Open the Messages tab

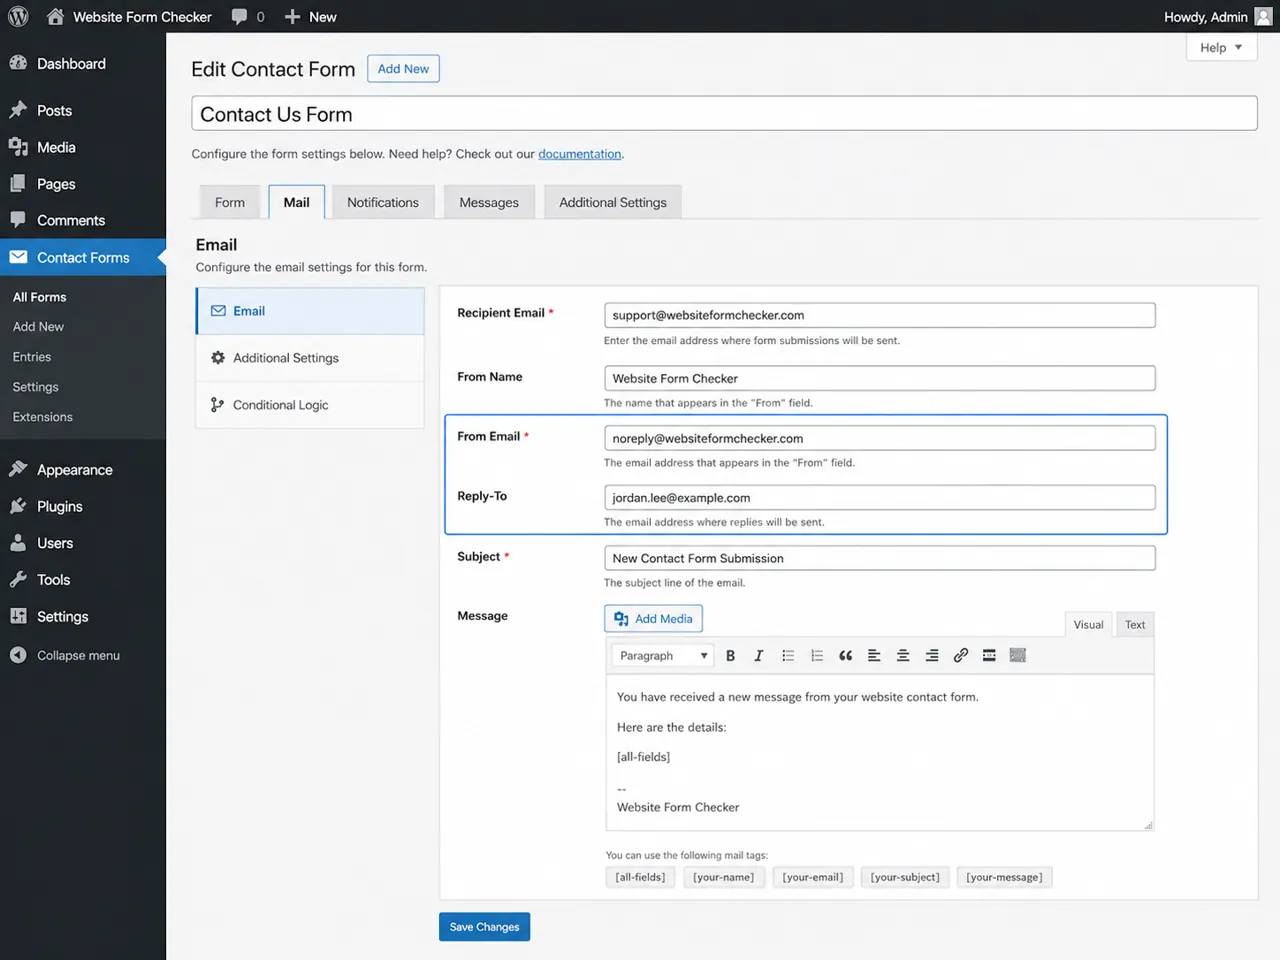point(489,202)
